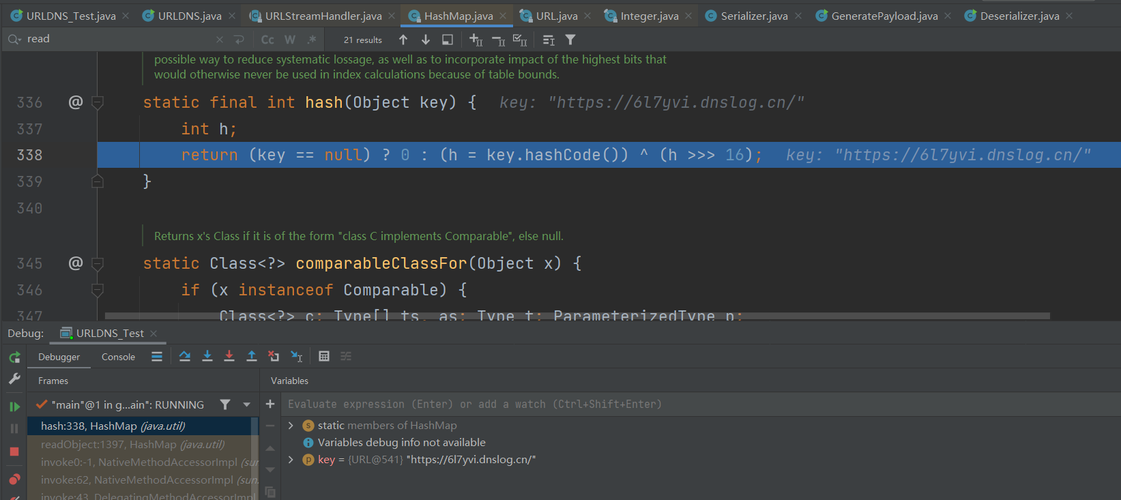
Task: Click the Trace Current Stream Chain icon
Action: pyautogui.click(x=345, y=356)
